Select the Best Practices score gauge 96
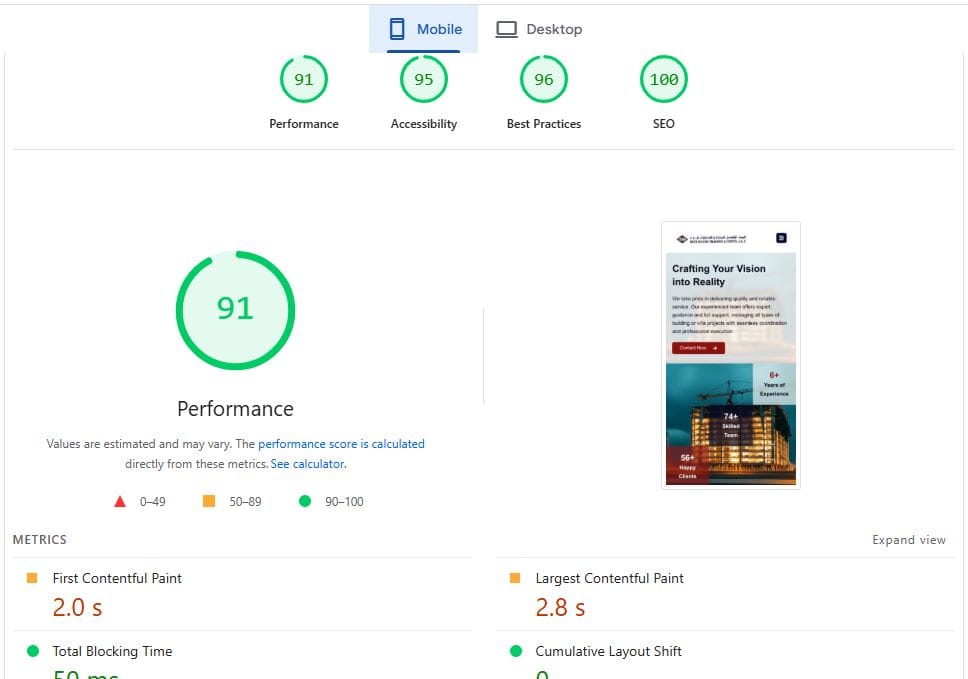Image resolution: width=968 pixels, height=679 pixels. coord(543,80)
